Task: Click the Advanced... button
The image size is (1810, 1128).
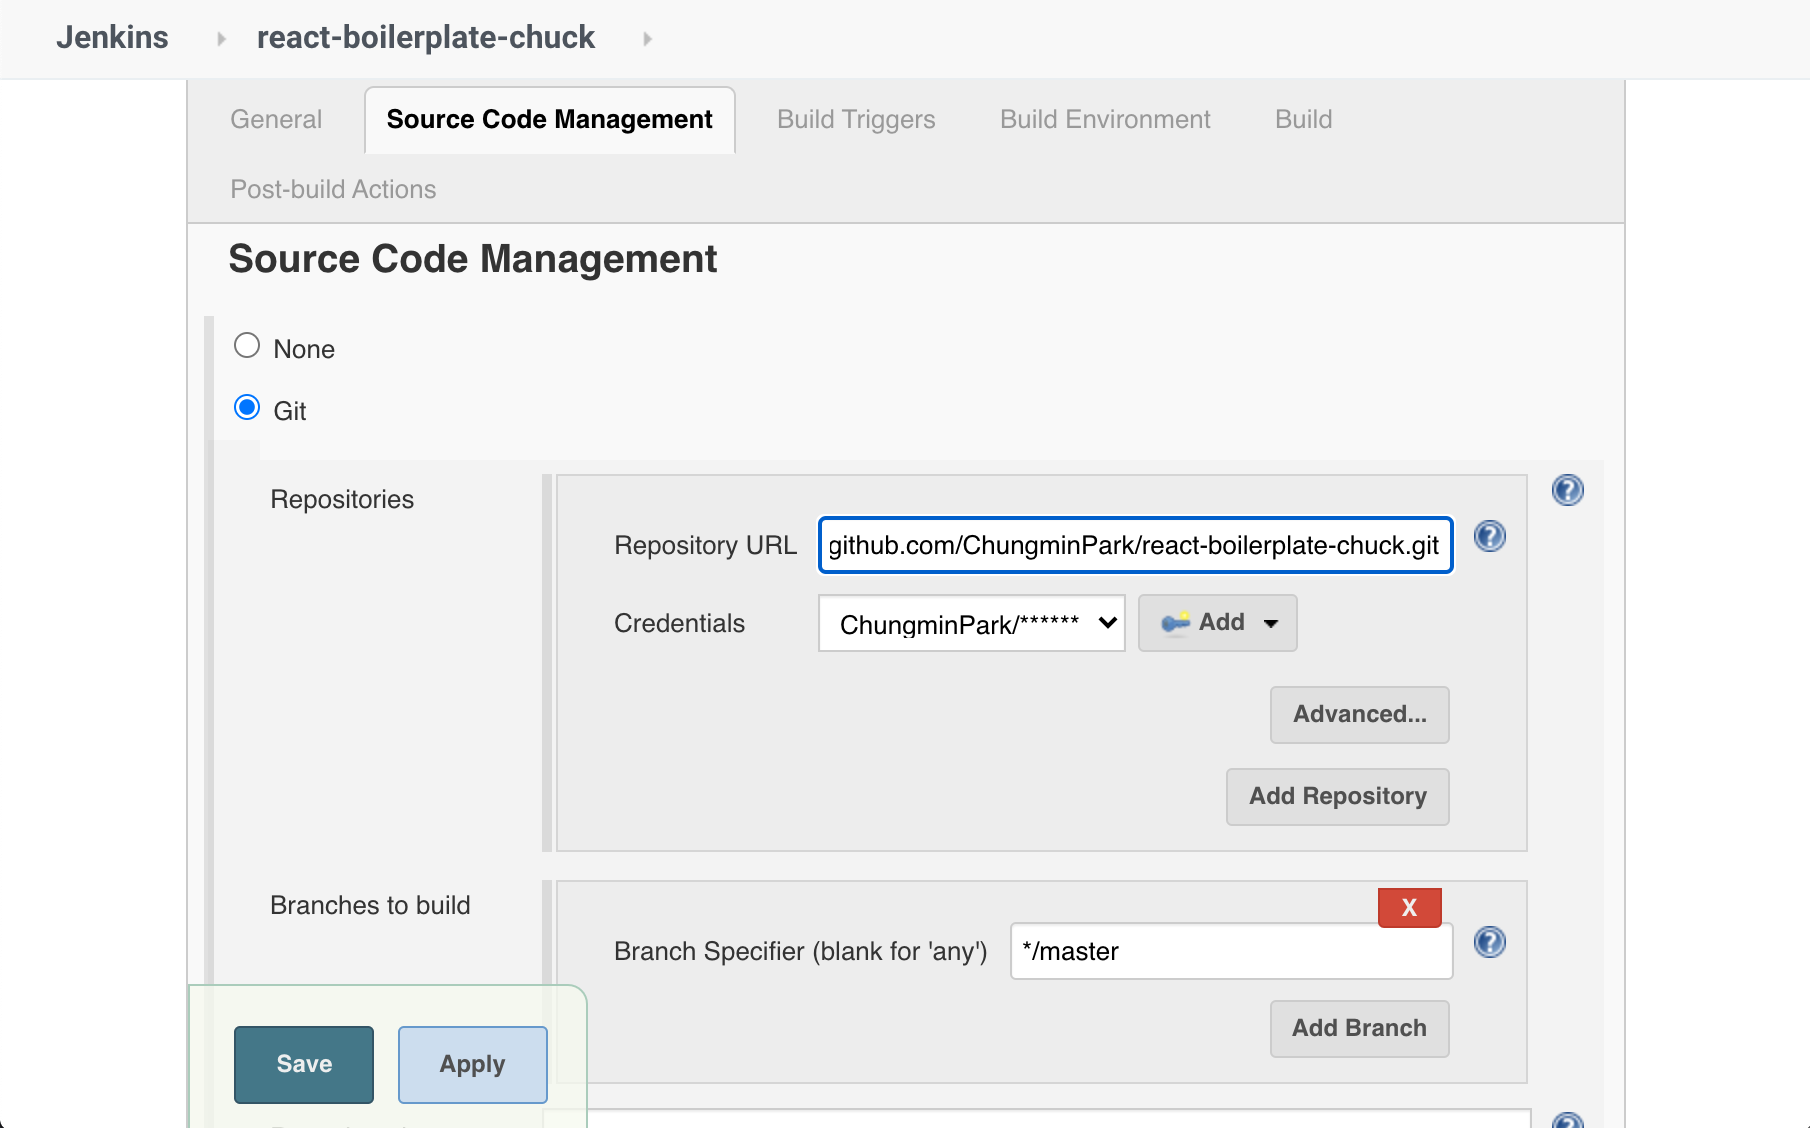Action: pyautogui.click(x=1359, y=714)
